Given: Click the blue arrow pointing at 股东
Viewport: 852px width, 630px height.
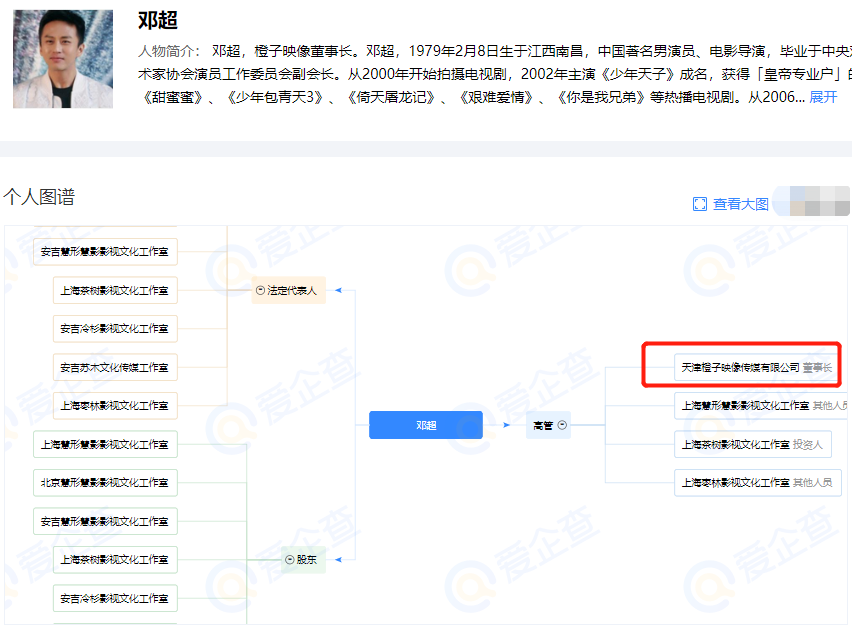Looking at the screenshot, I should coord(337,559).
